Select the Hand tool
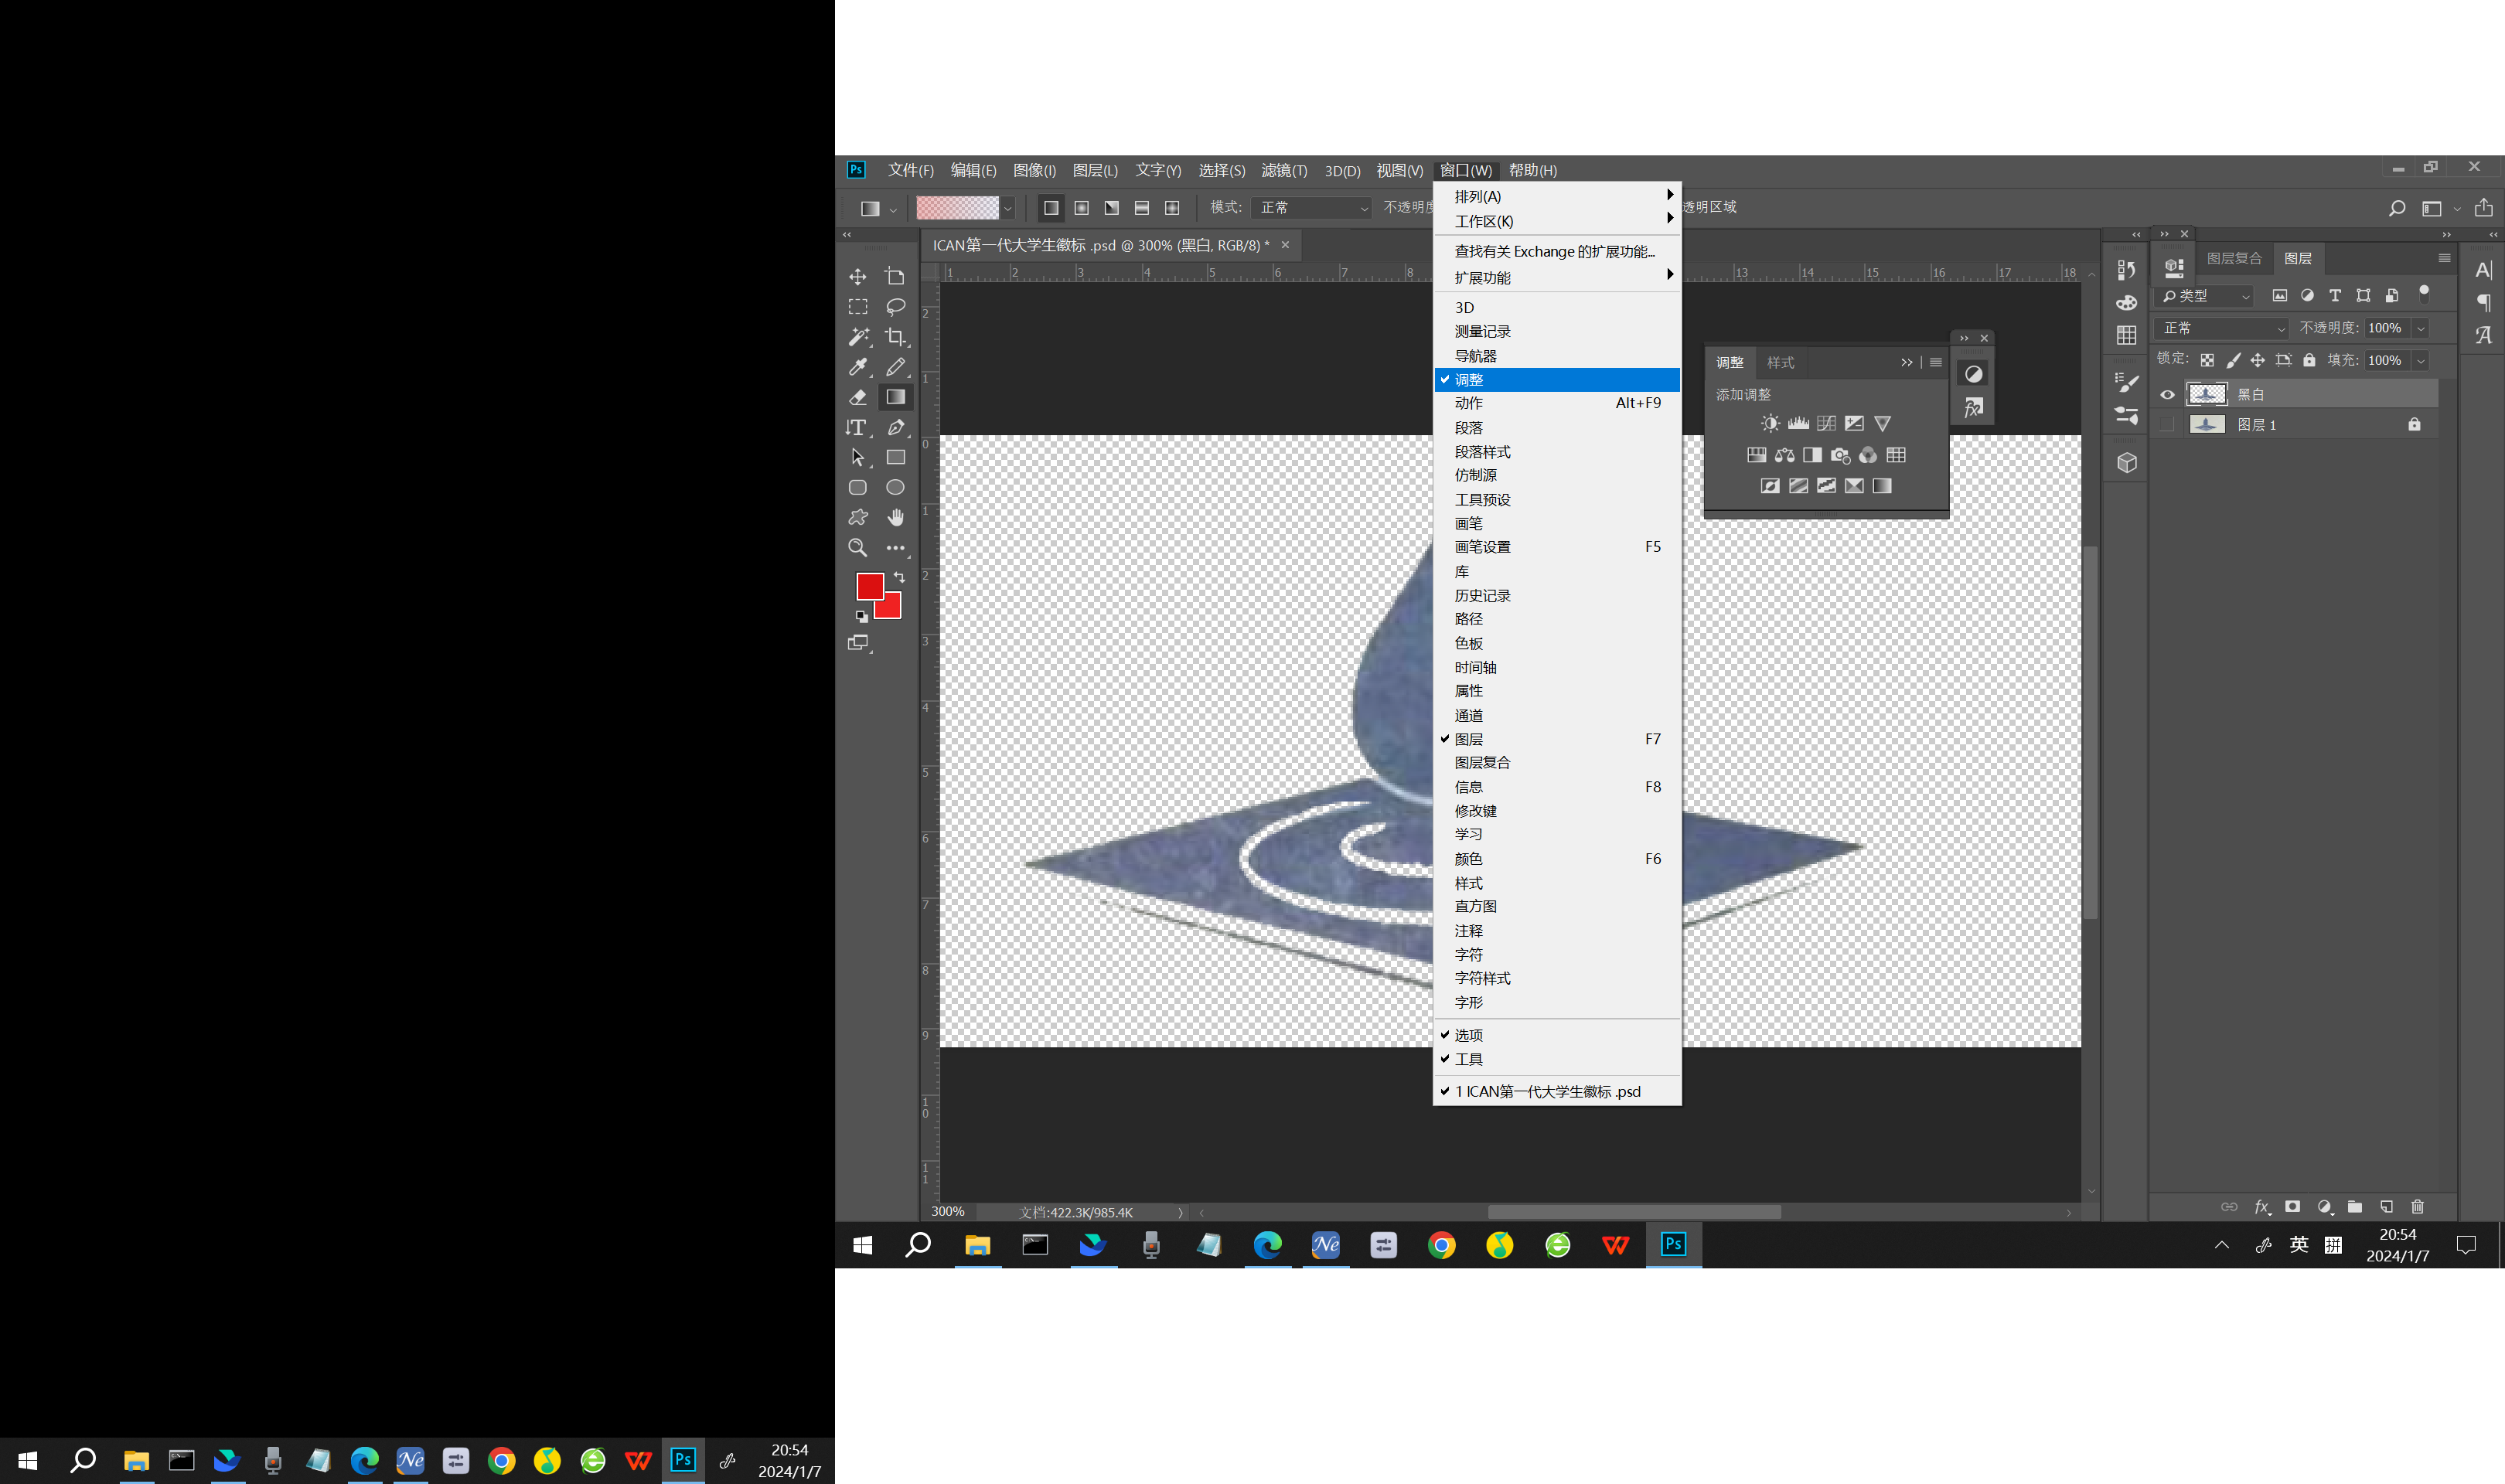2505x1484 pixels. [x=896, y=517]
